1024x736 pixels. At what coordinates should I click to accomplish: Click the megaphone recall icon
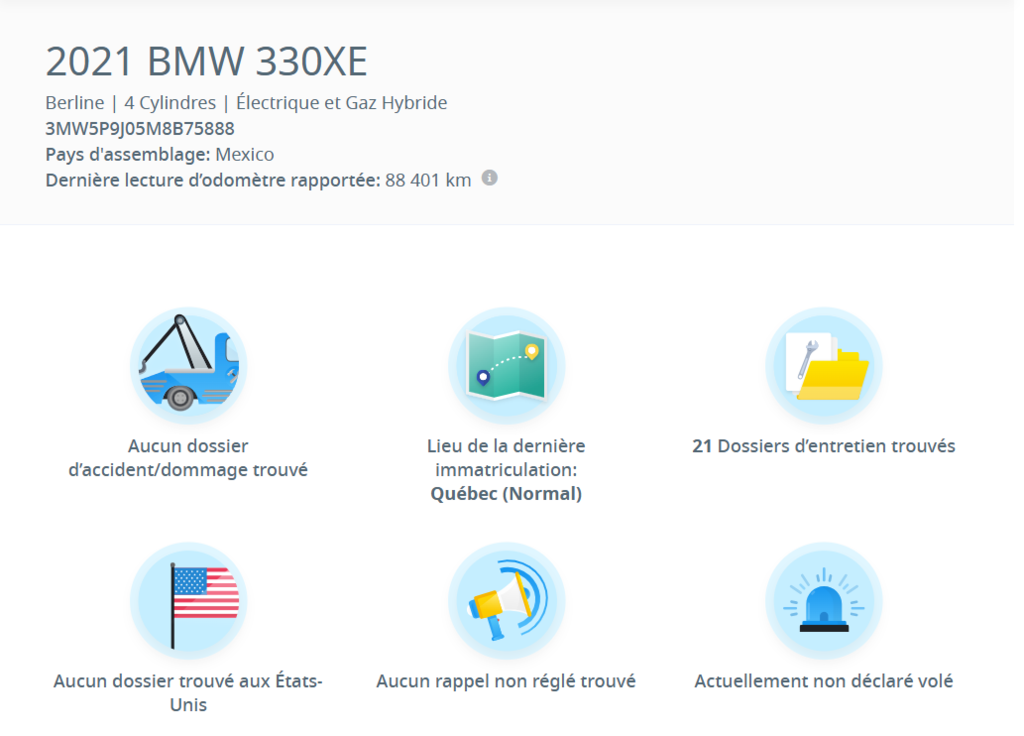[506, 599]
